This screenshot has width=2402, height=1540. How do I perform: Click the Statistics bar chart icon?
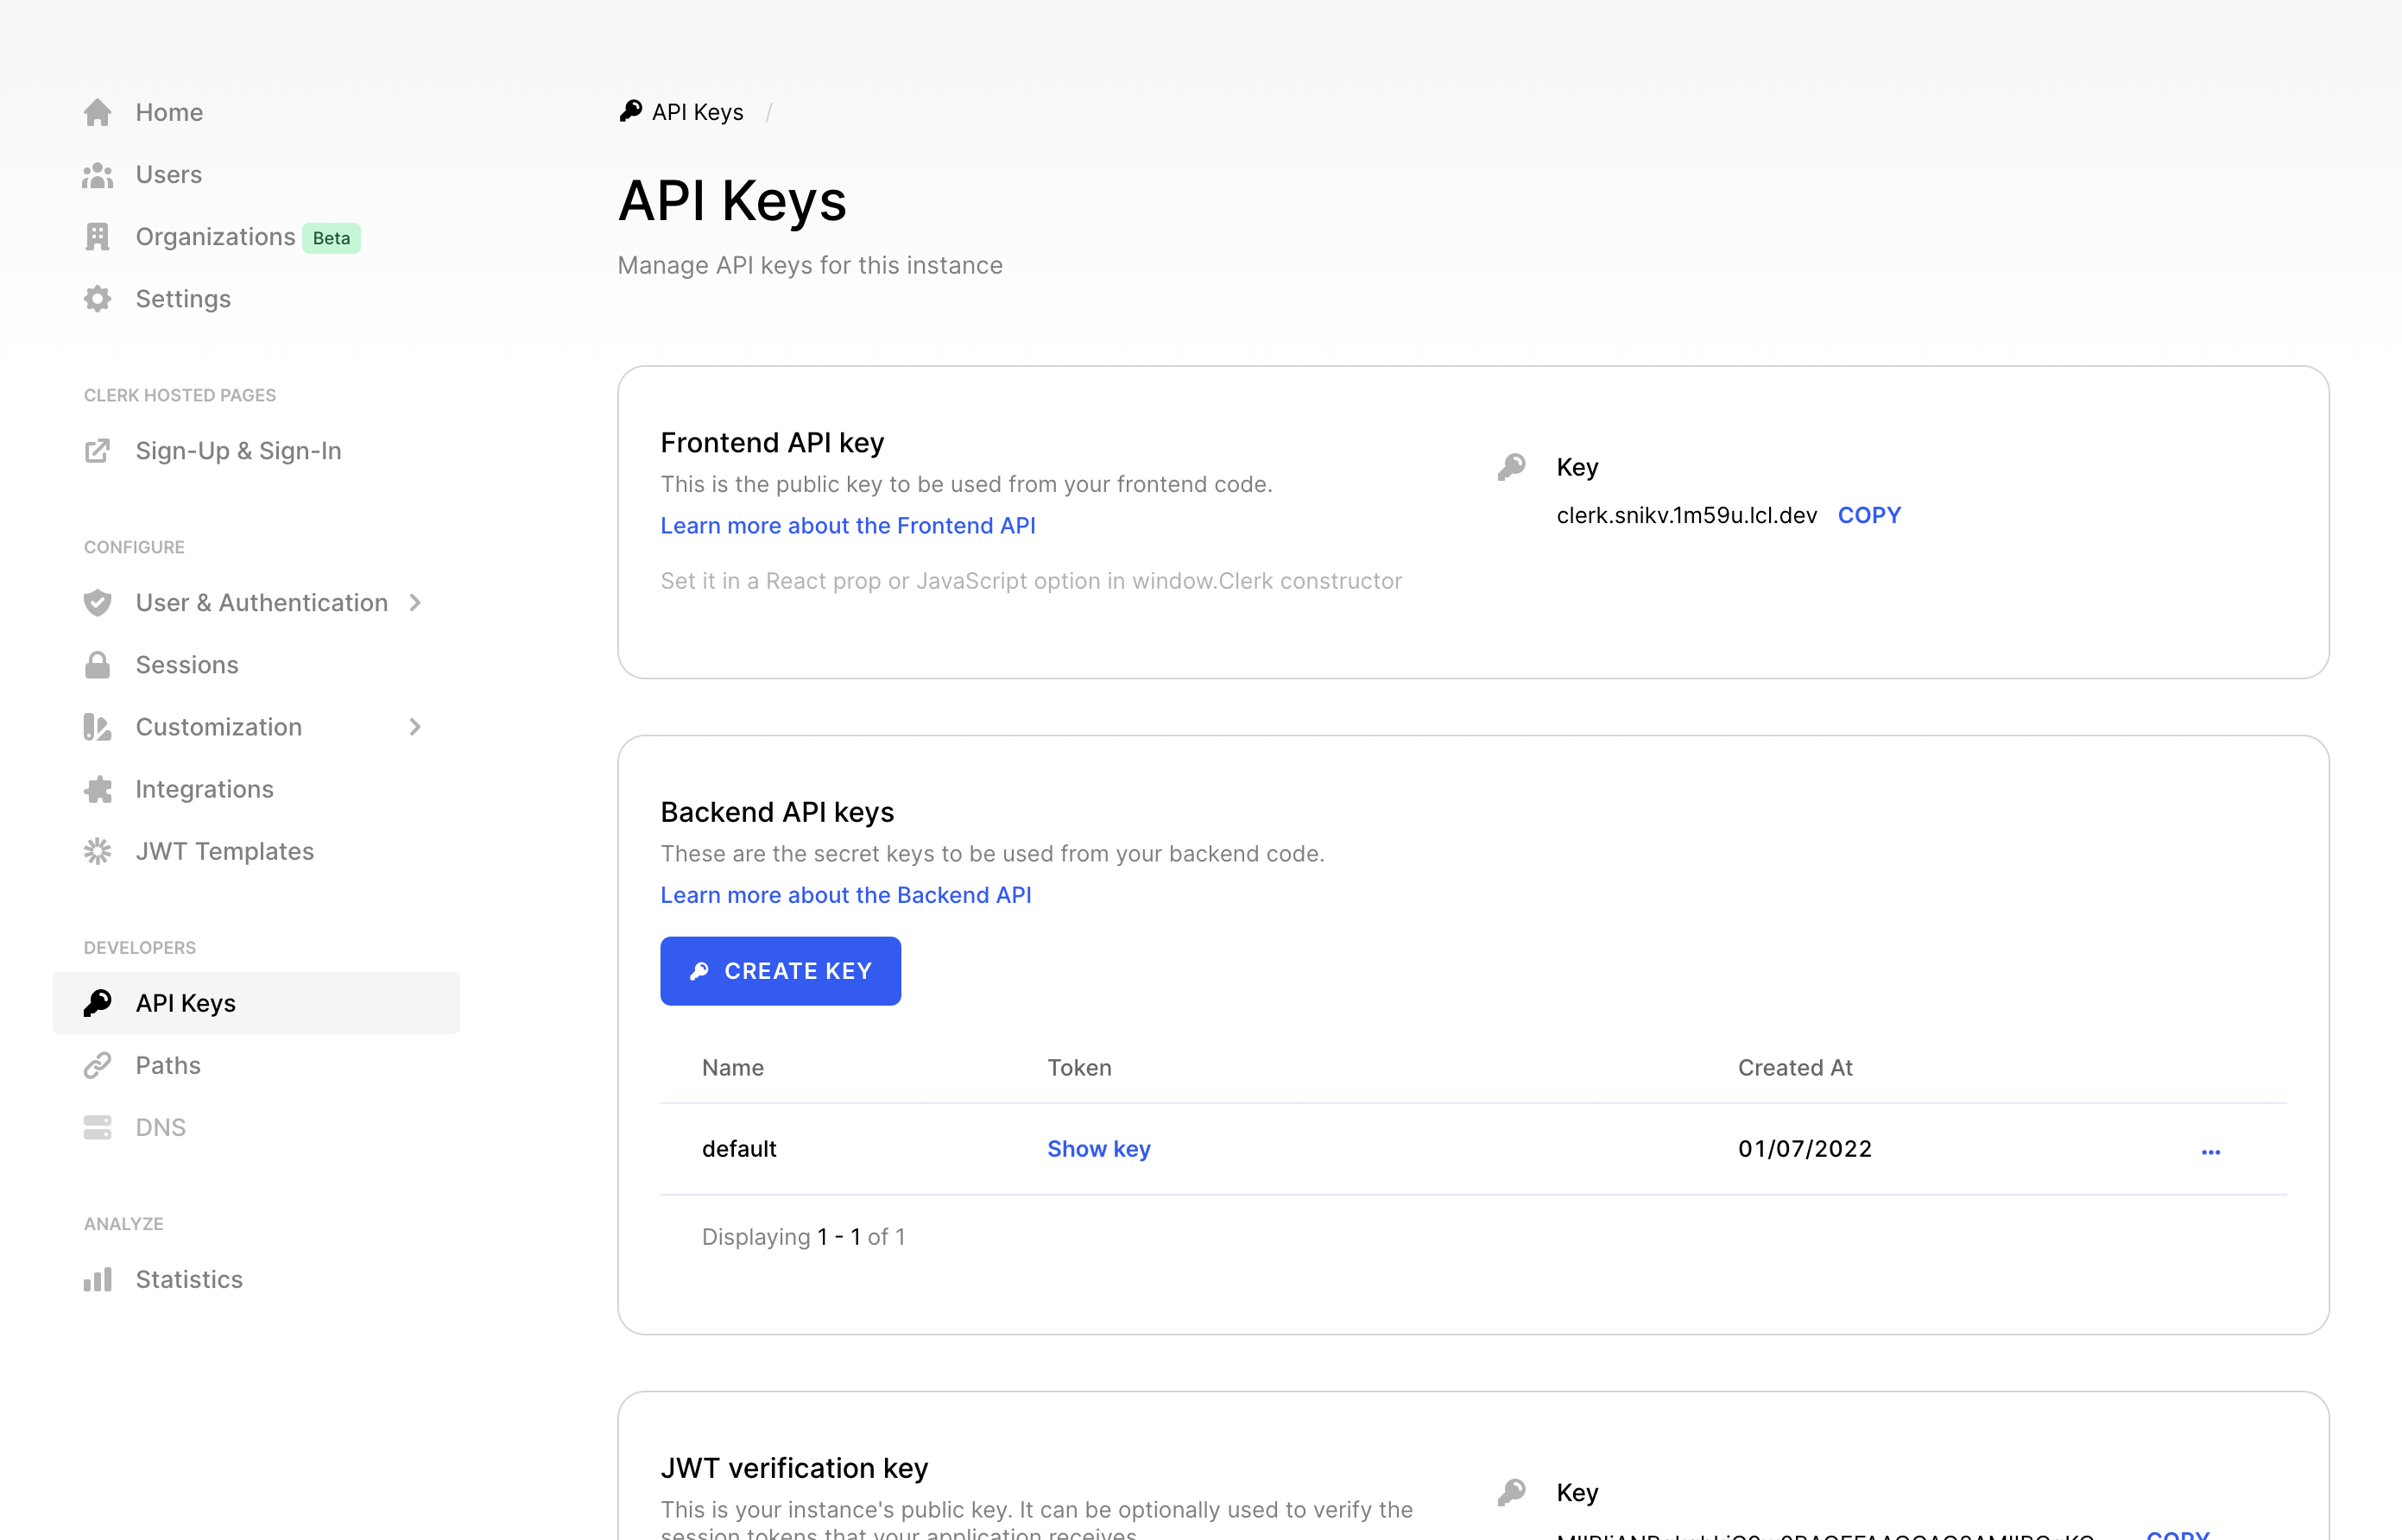pyautogui.click(x=97, y=1279)
